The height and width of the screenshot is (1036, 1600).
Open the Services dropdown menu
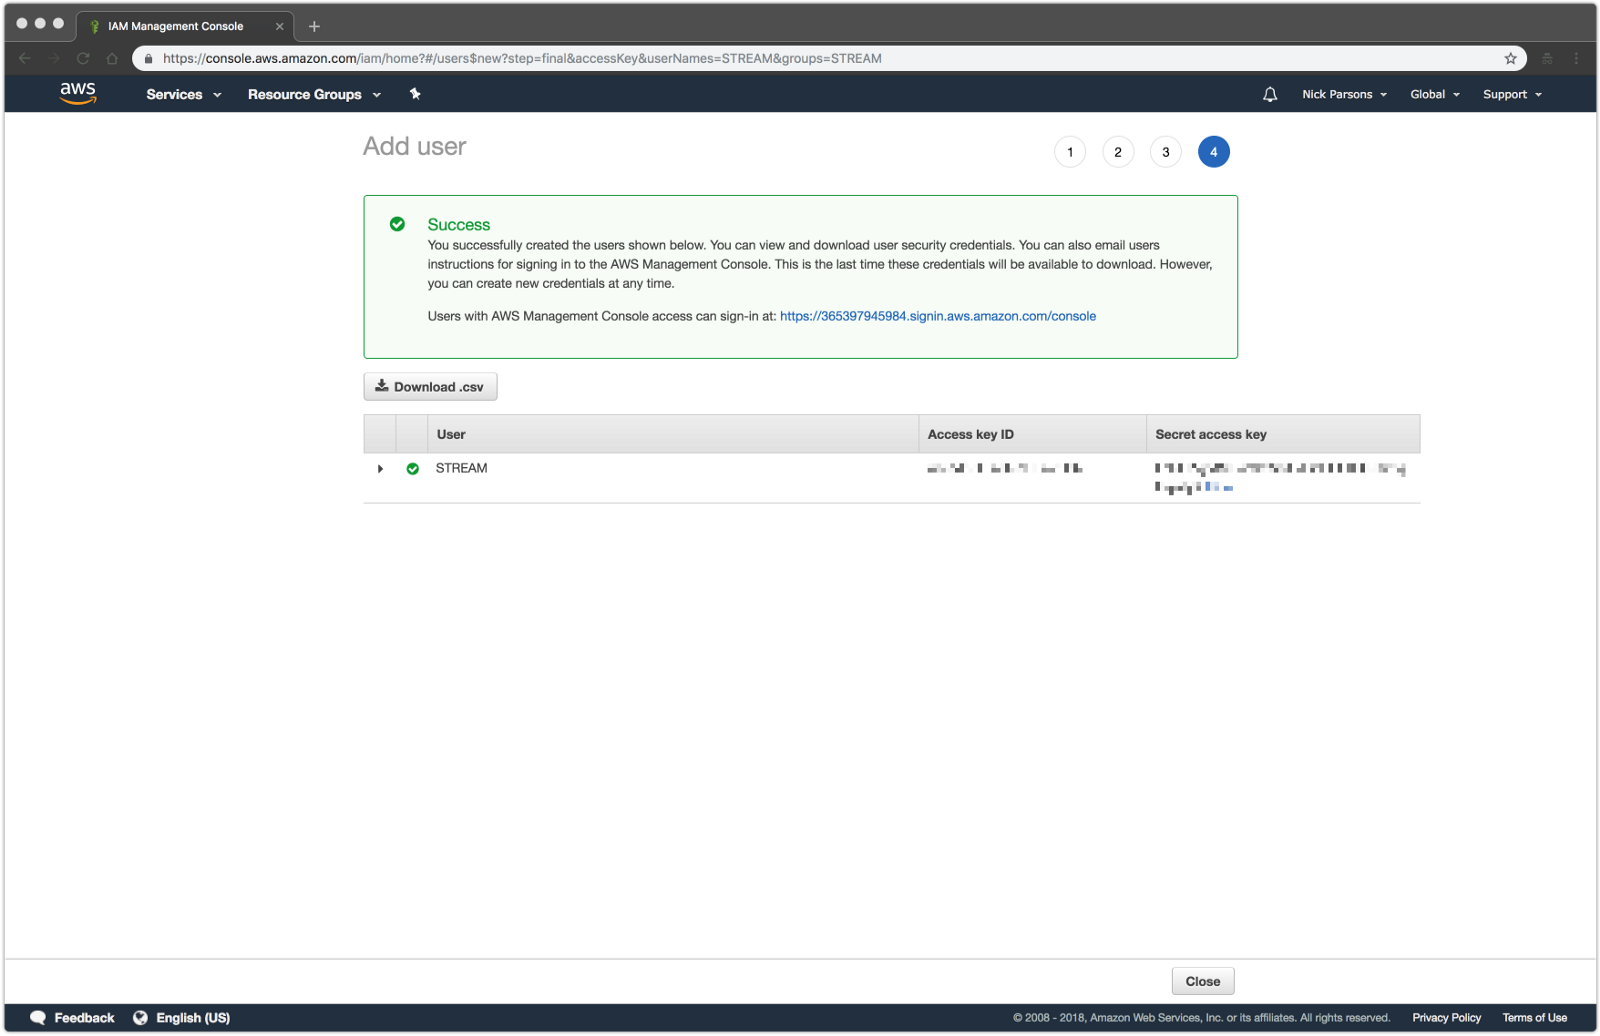coord(184,94)
